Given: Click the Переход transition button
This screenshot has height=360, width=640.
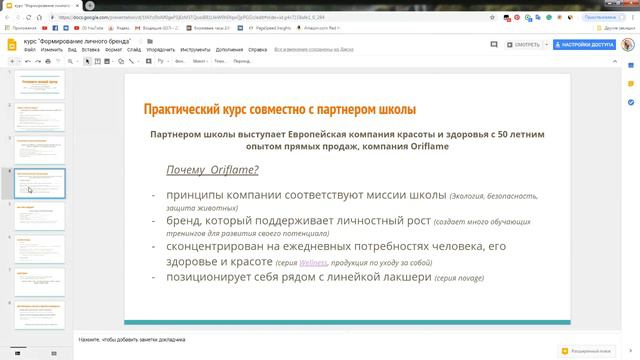Looking at the screenshot, I should pyautogui.click(x=242, y=61).
